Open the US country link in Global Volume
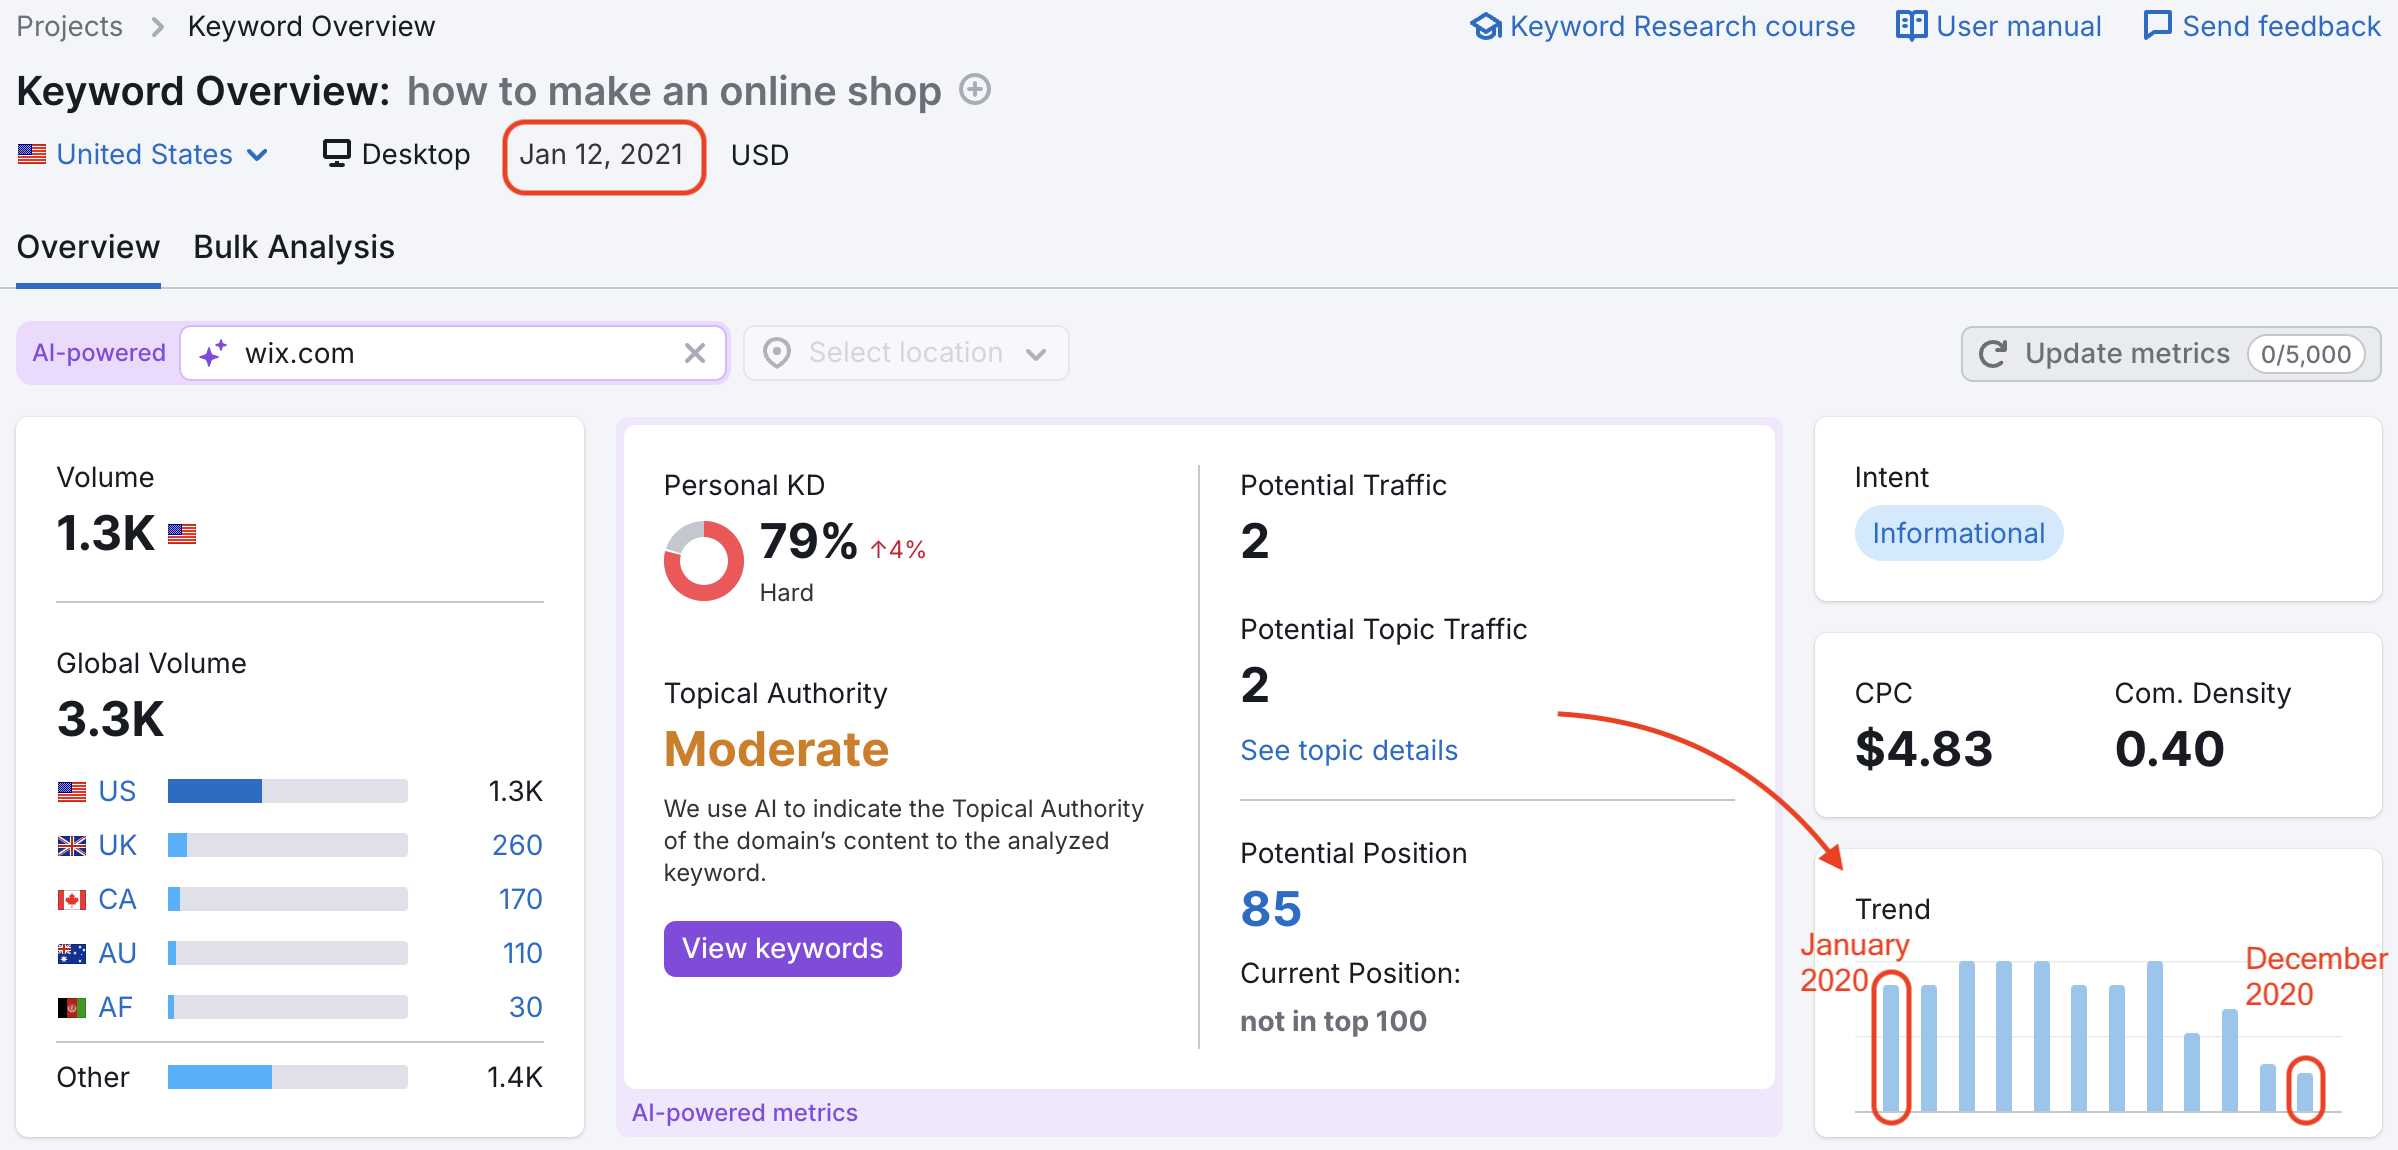This screenshot has height=1150, width=2398. [117, 791]
